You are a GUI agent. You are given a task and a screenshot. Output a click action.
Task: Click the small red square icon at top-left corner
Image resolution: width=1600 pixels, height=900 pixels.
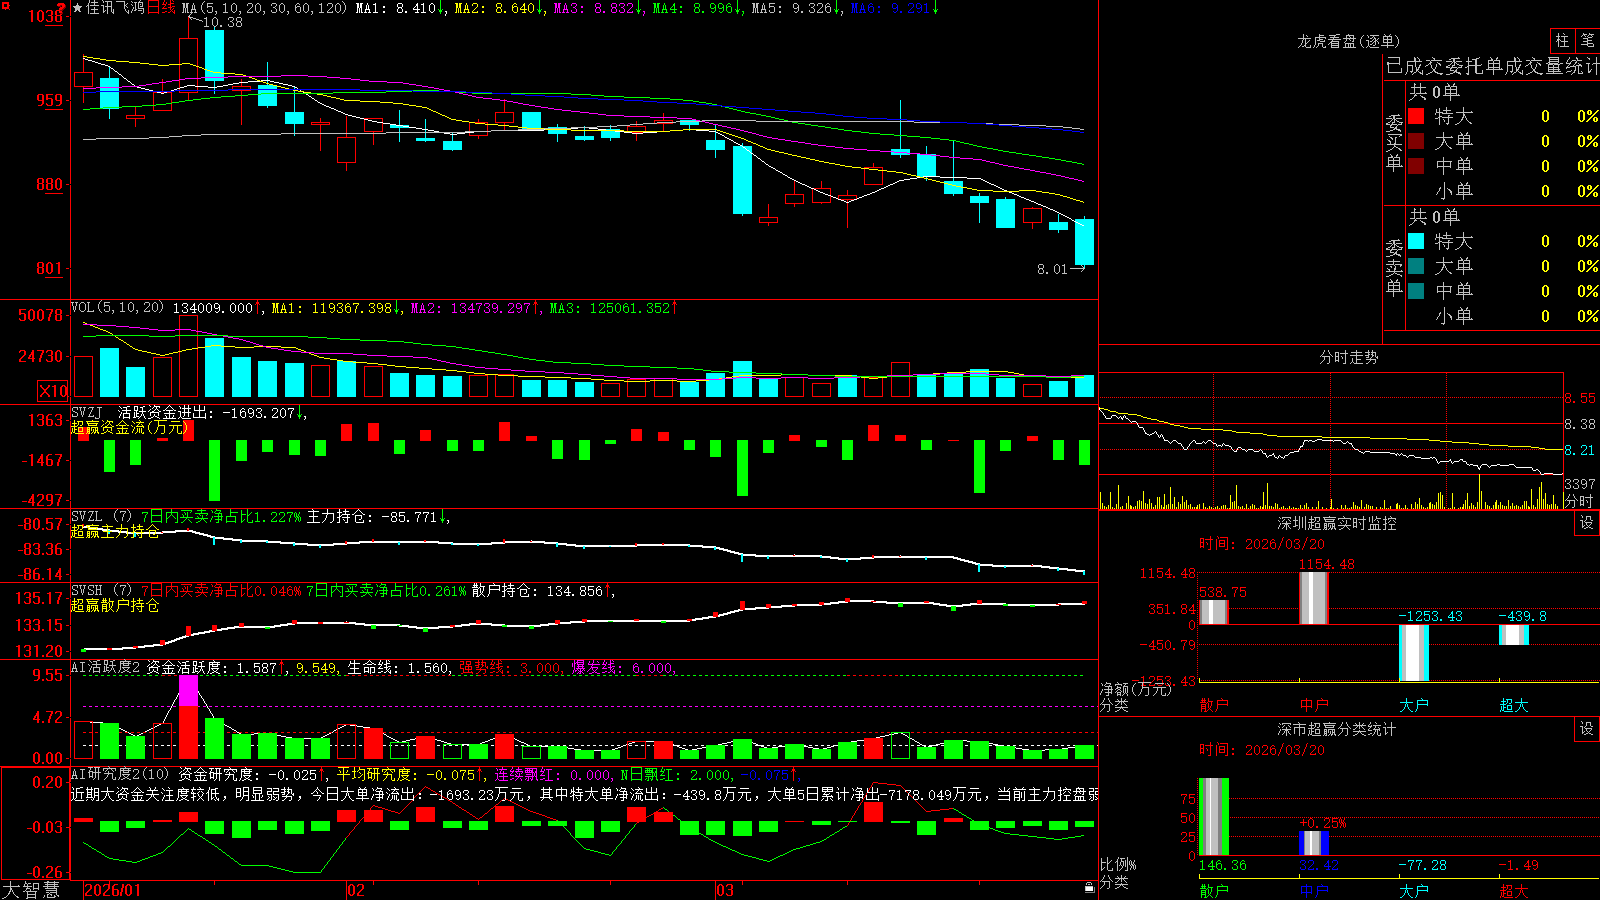click(6, 5)
